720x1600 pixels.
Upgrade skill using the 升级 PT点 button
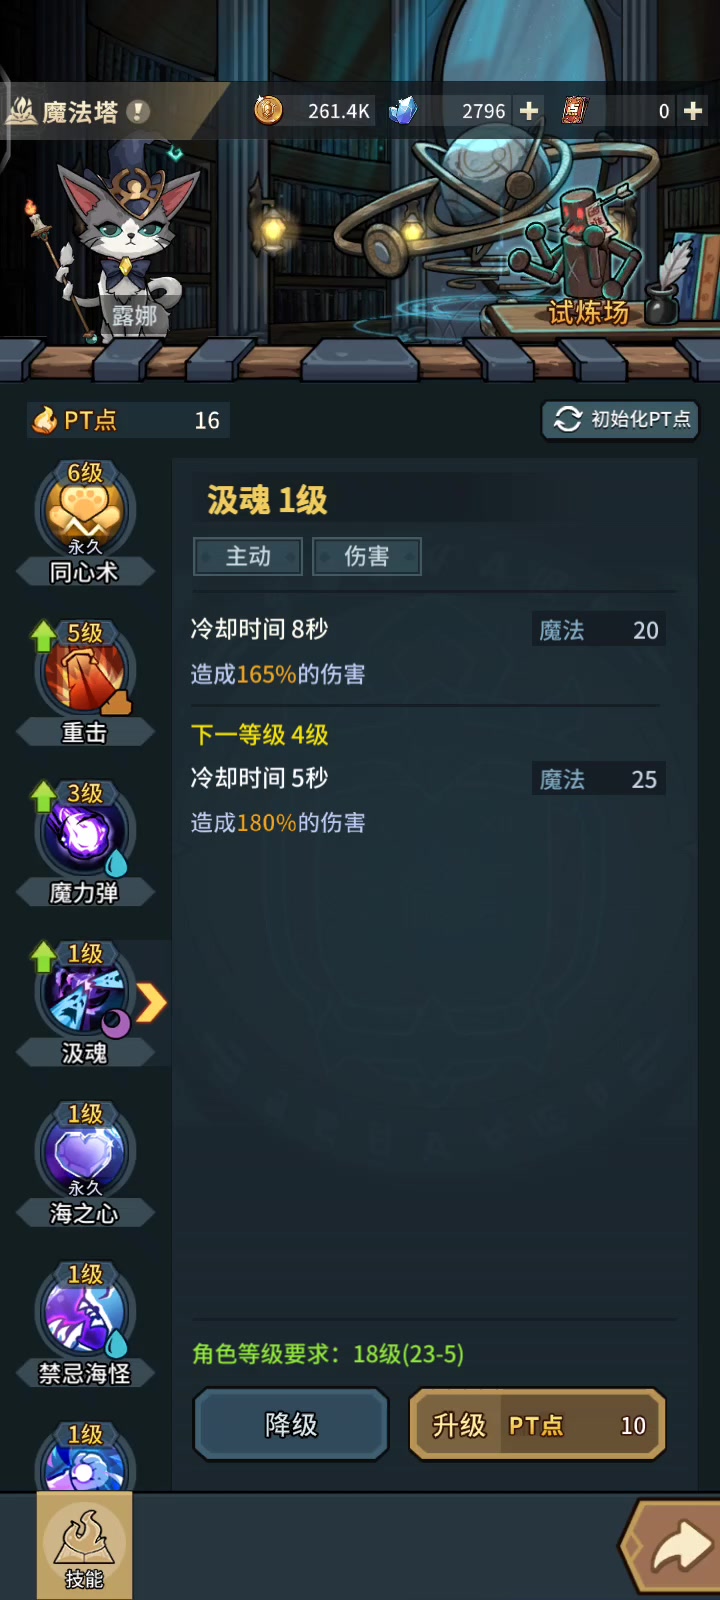coord(537,1424)
